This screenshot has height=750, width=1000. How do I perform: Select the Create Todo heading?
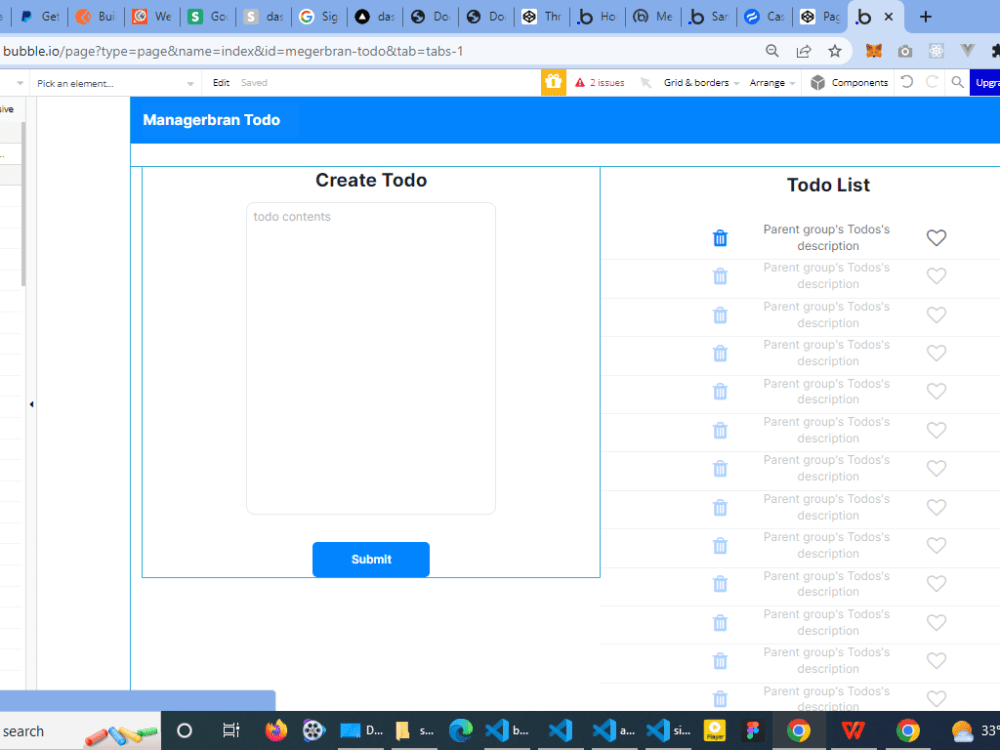(371, 180)
